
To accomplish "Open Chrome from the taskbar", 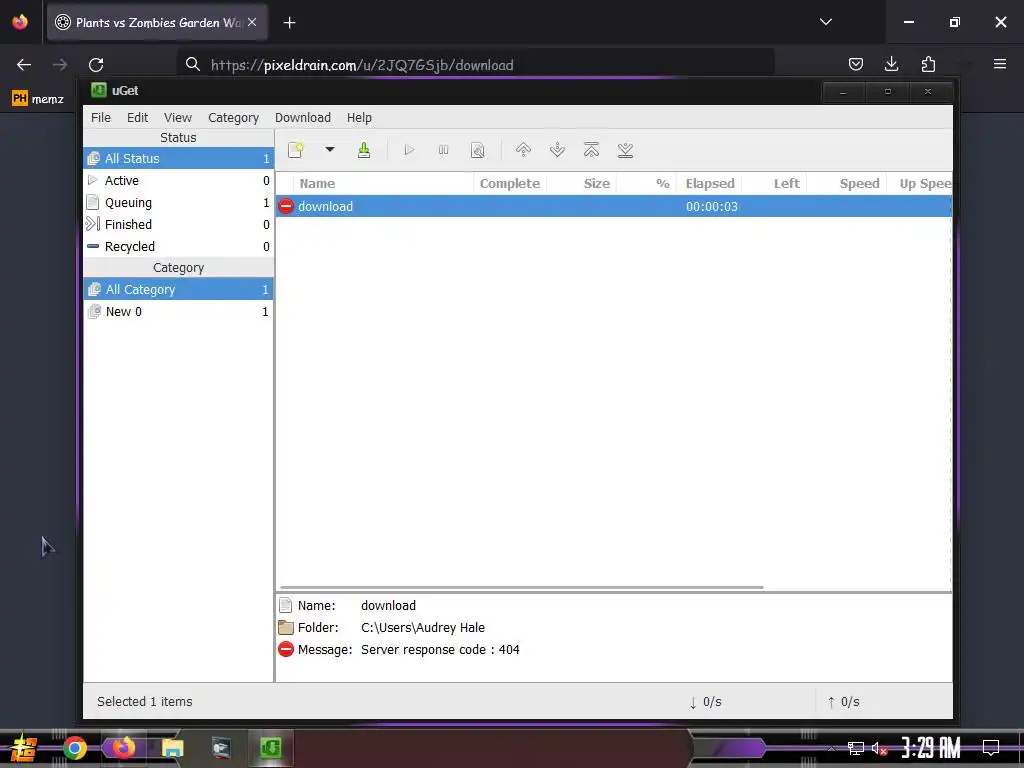I will 74,748.
